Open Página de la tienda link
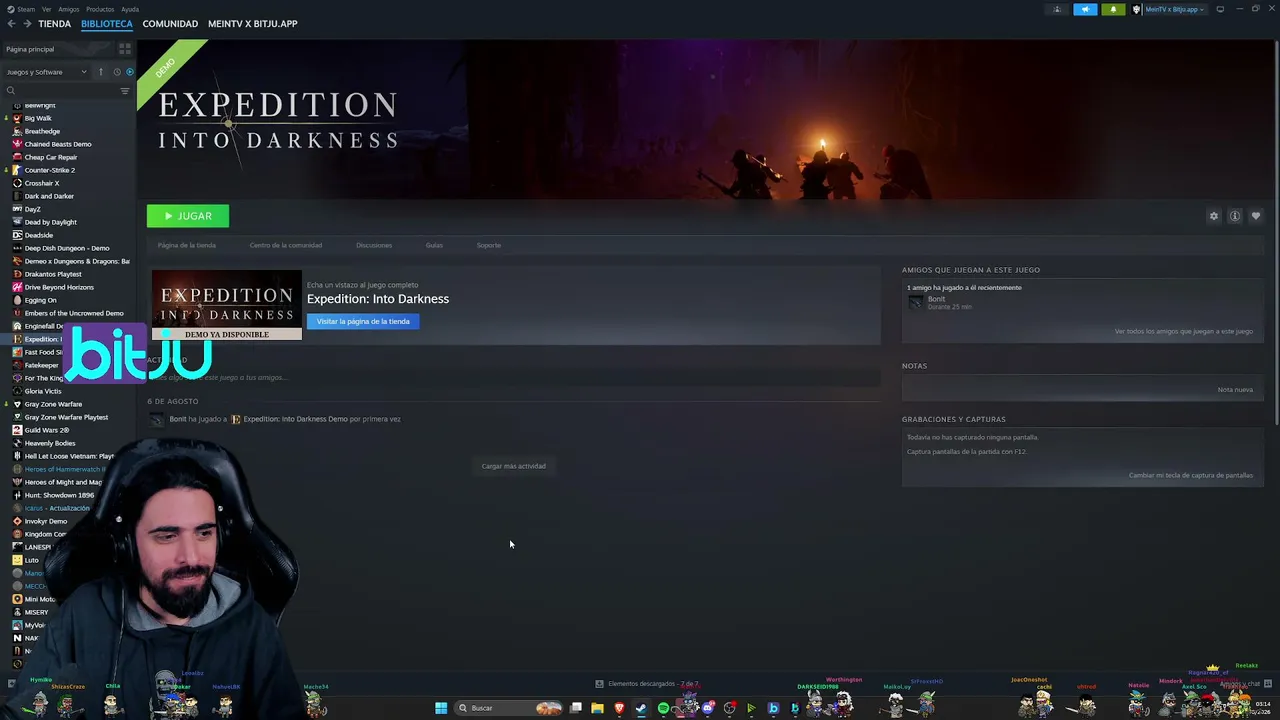This screenshot has width=1280, height=720. pos(187,245)
